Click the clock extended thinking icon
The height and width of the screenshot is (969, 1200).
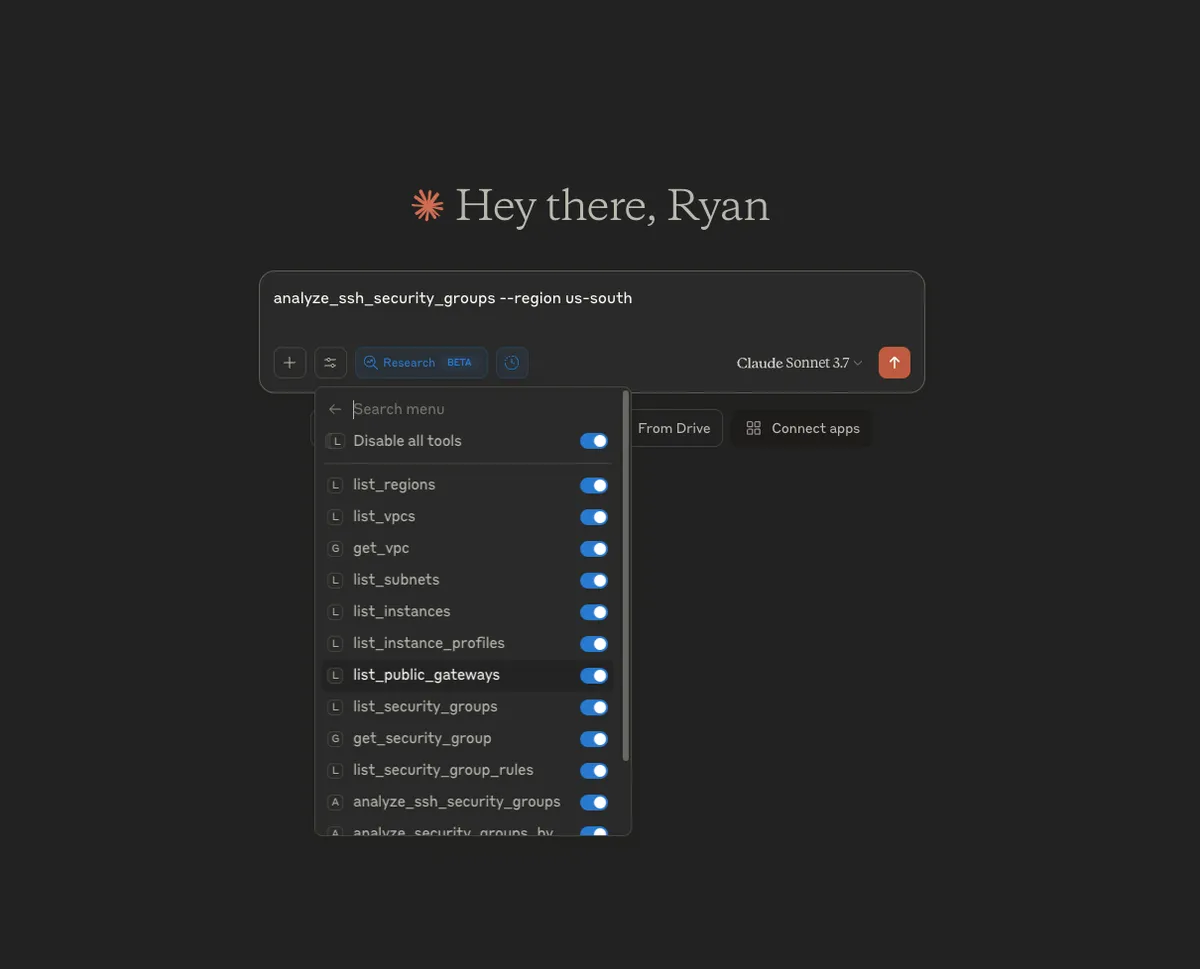(x=512, y=362)
